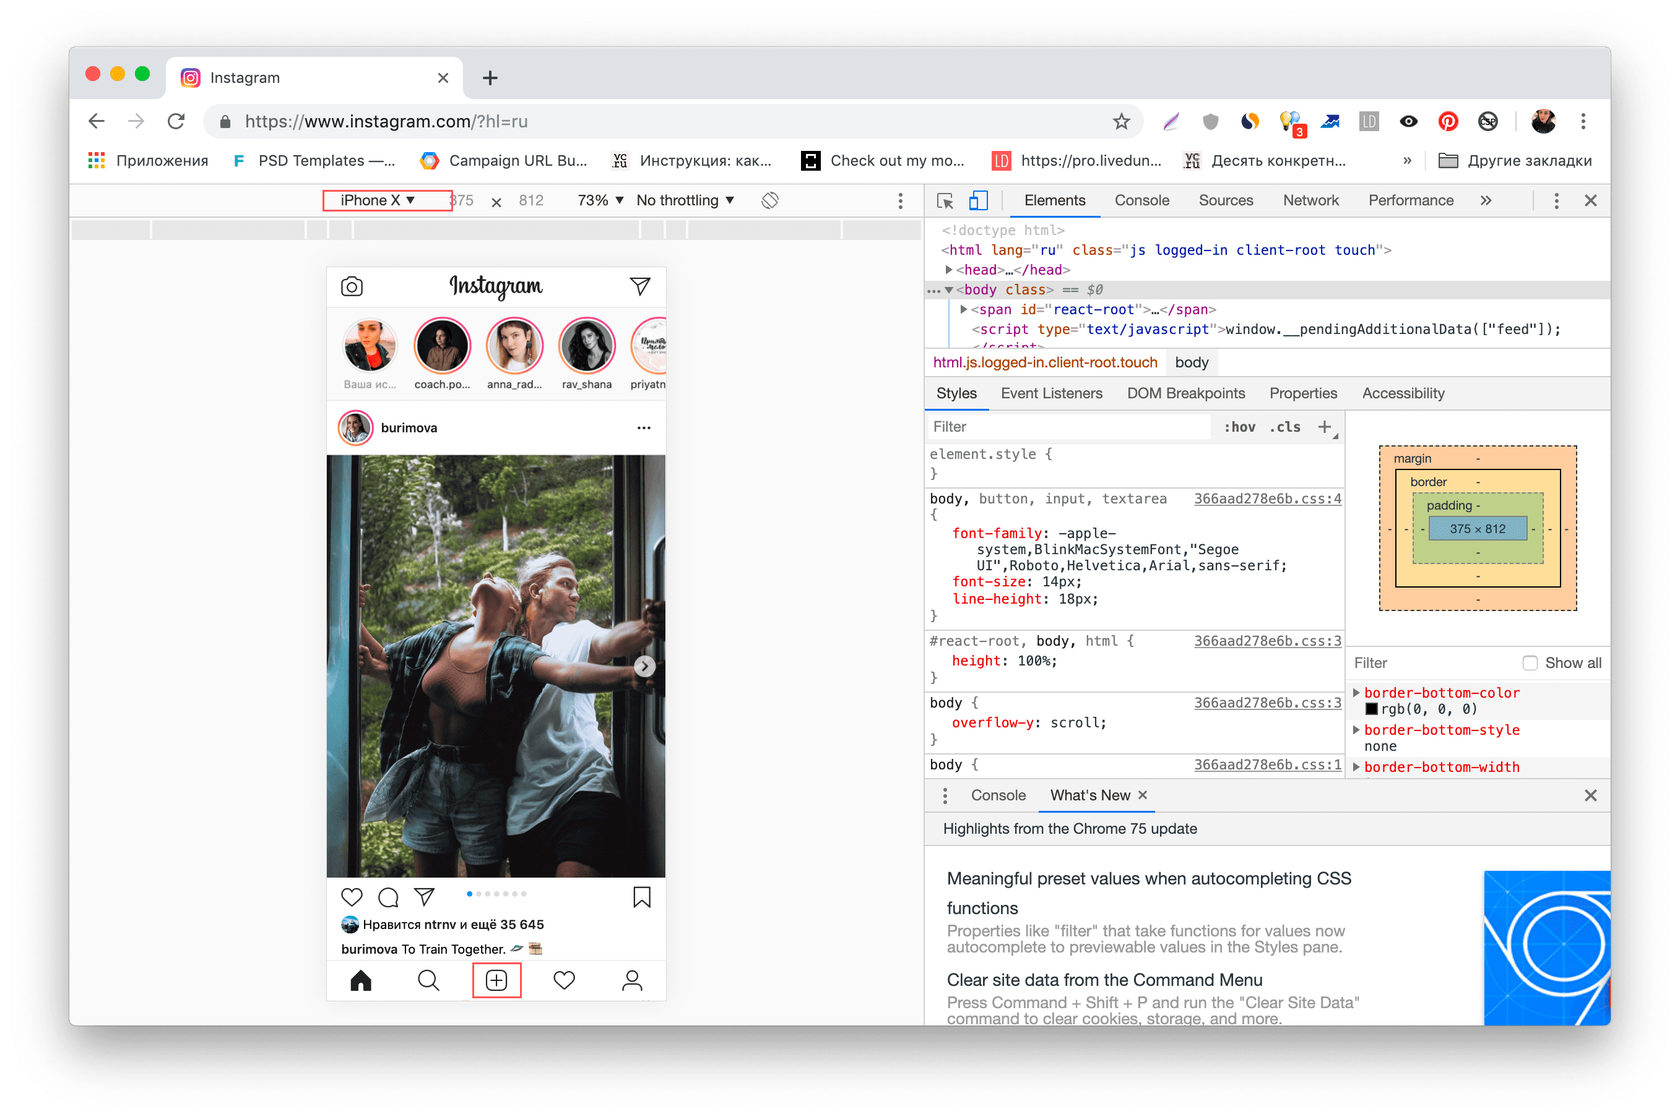Enable the Show all checkbox

click(x=1530, y=663)
